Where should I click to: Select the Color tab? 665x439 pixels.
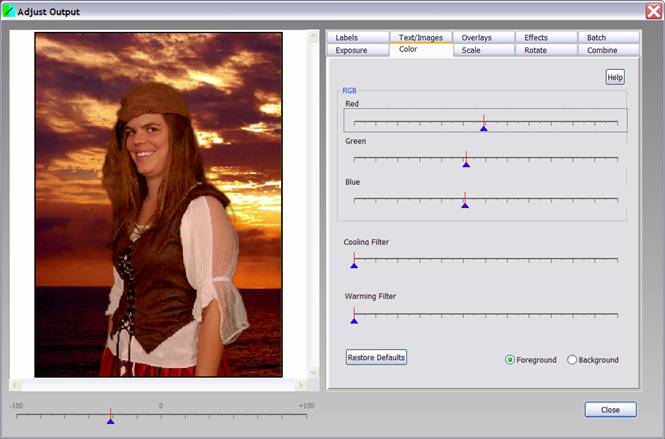click(421, 50)
